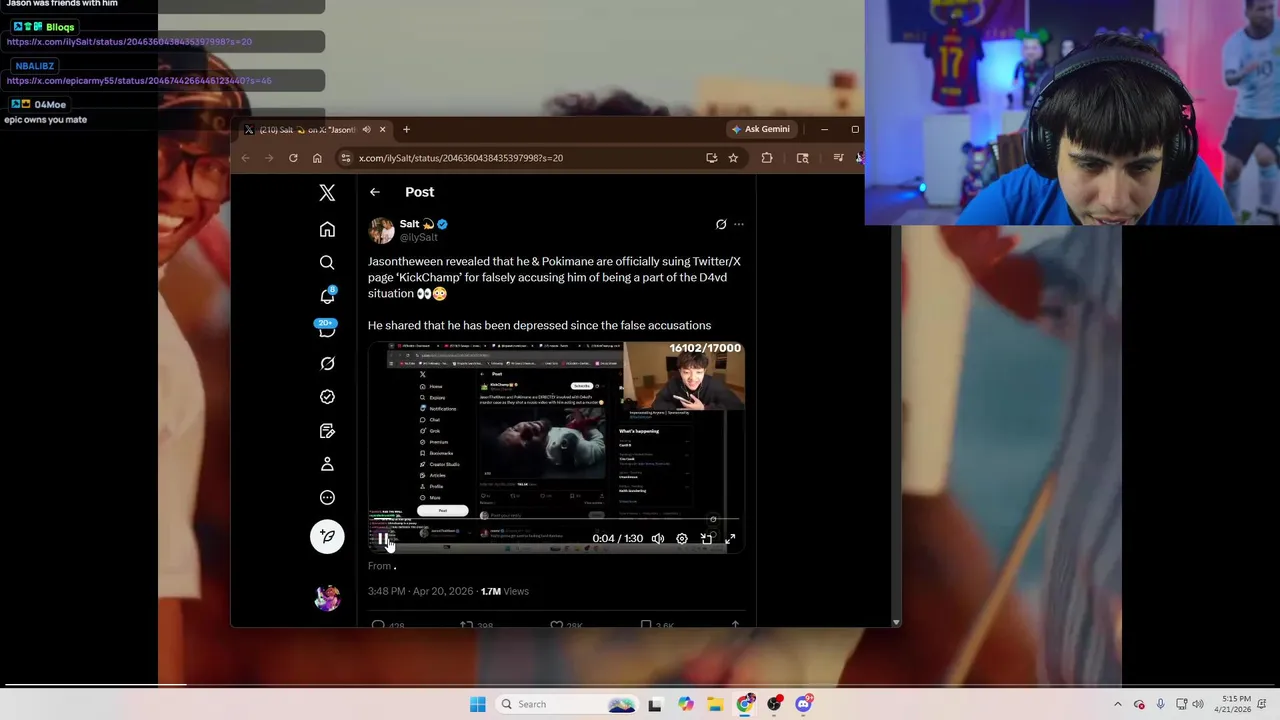Mute the video with the speaker icon
Image resolution: width=1280 pixels, height=720 pixels.
pos(658,538)
